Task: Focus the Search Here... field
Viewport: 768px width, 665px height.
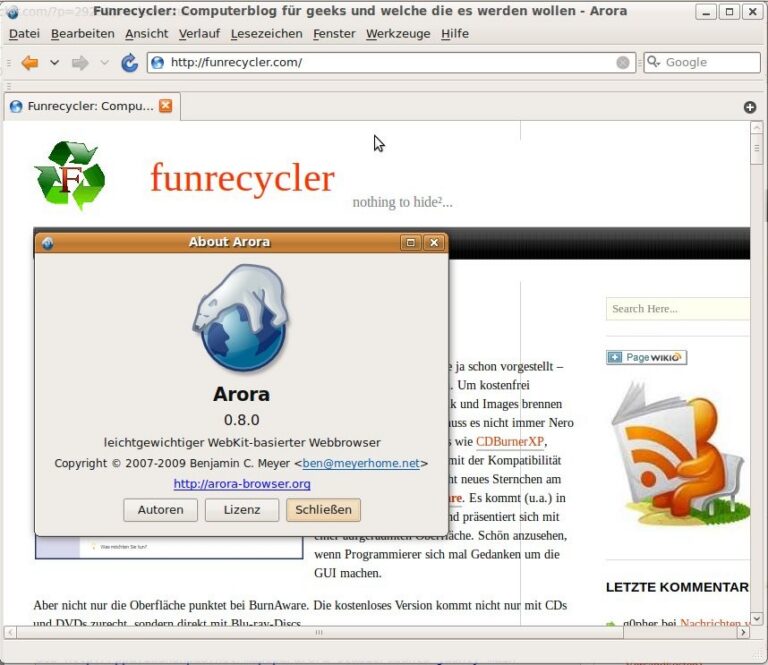Action: pyautogui.click(x=678, y=309)
